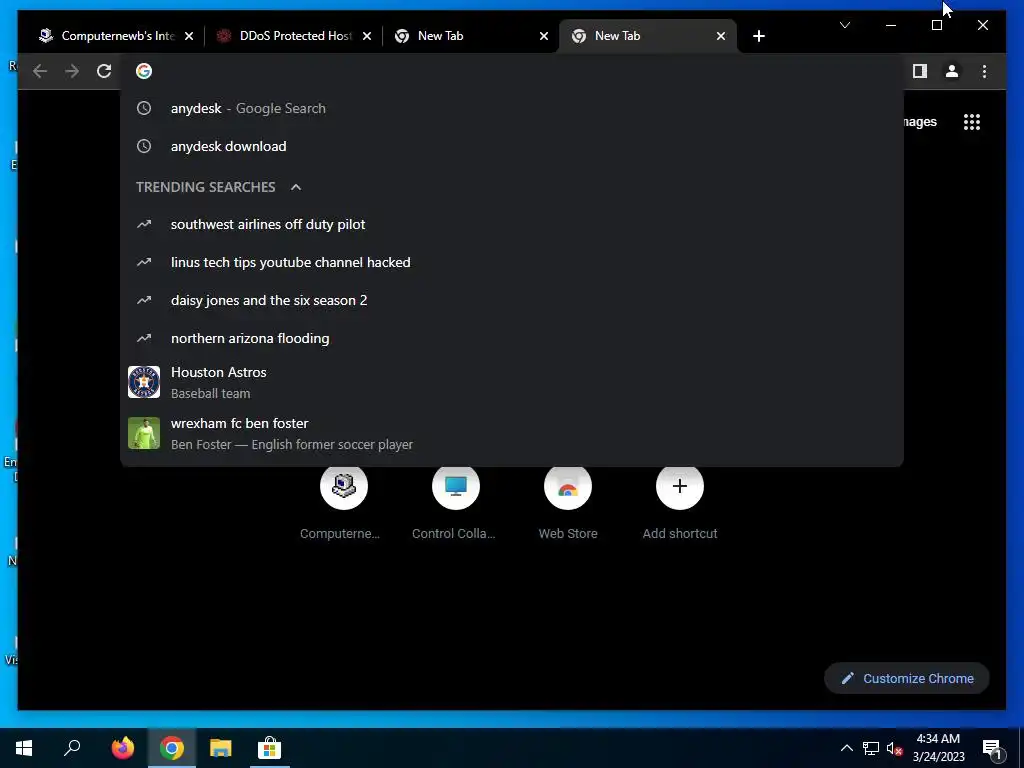This screenshot has width=1024, height=768.
Task: Open a new tab with the plus button
Action: (758, 36)
